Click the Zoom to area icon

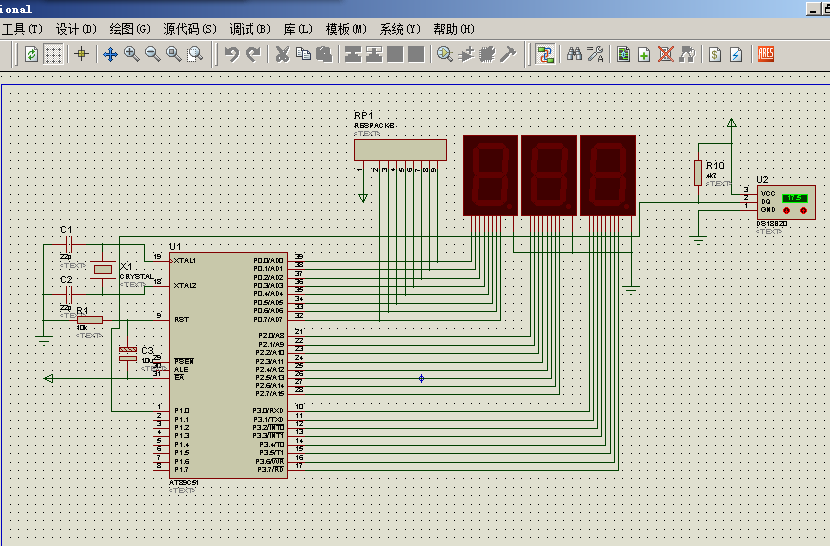(x=195, y=54)
